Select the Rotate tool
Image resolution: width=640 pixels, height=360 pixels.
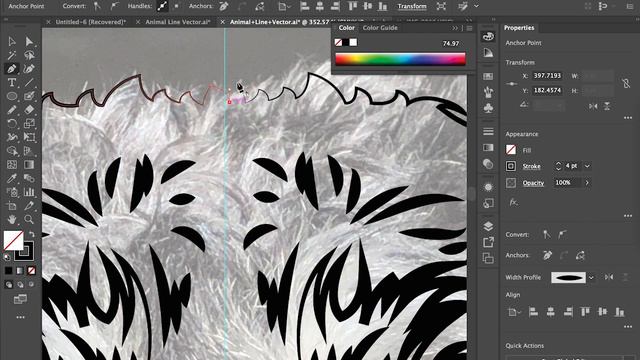point(12,123)
